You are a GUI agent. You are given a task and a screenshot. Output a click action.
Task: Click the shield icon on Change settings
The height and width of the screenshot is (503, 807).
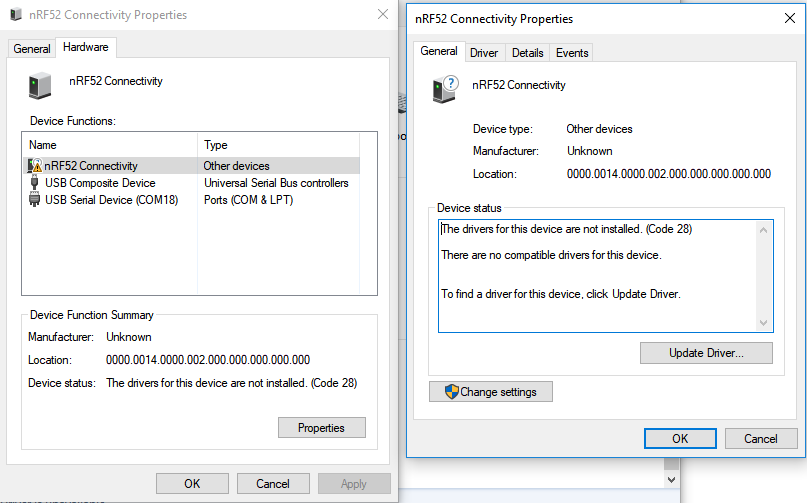point(451,392)
